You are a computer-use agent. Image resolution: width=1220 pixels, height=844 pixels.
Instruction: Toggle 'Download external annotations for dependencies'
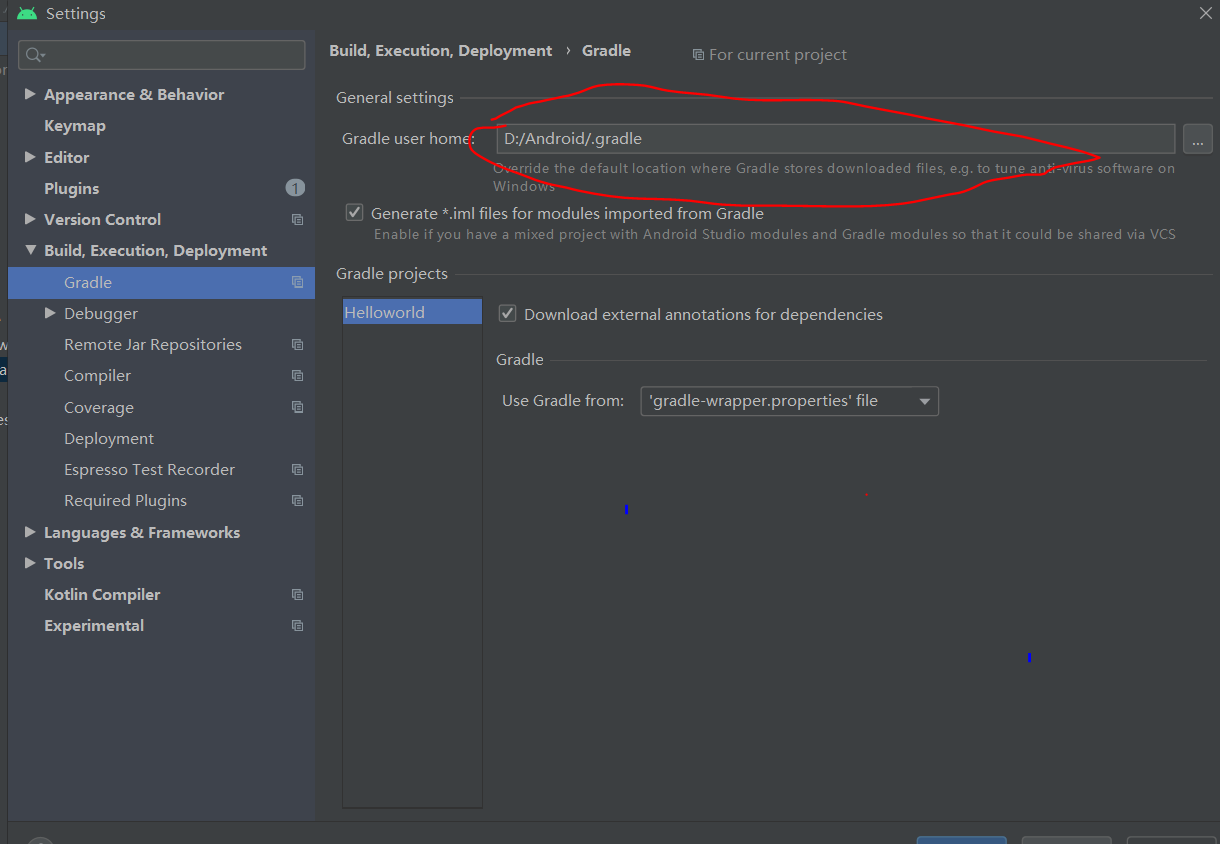tap(507, 313)
